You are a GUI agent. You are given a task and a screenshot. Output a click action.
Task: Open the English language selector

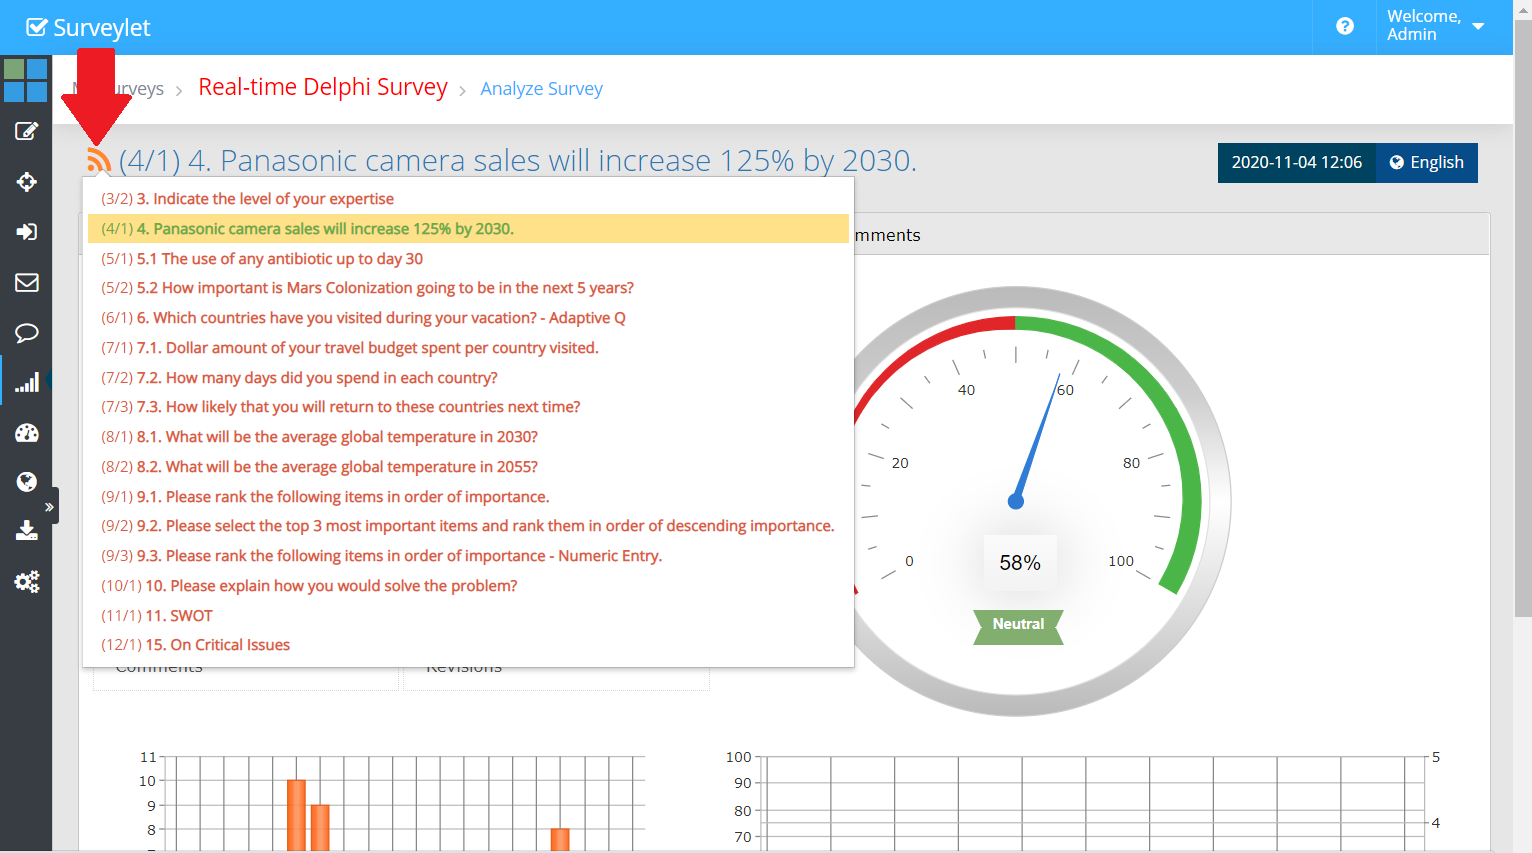(x=1427, y=163)
